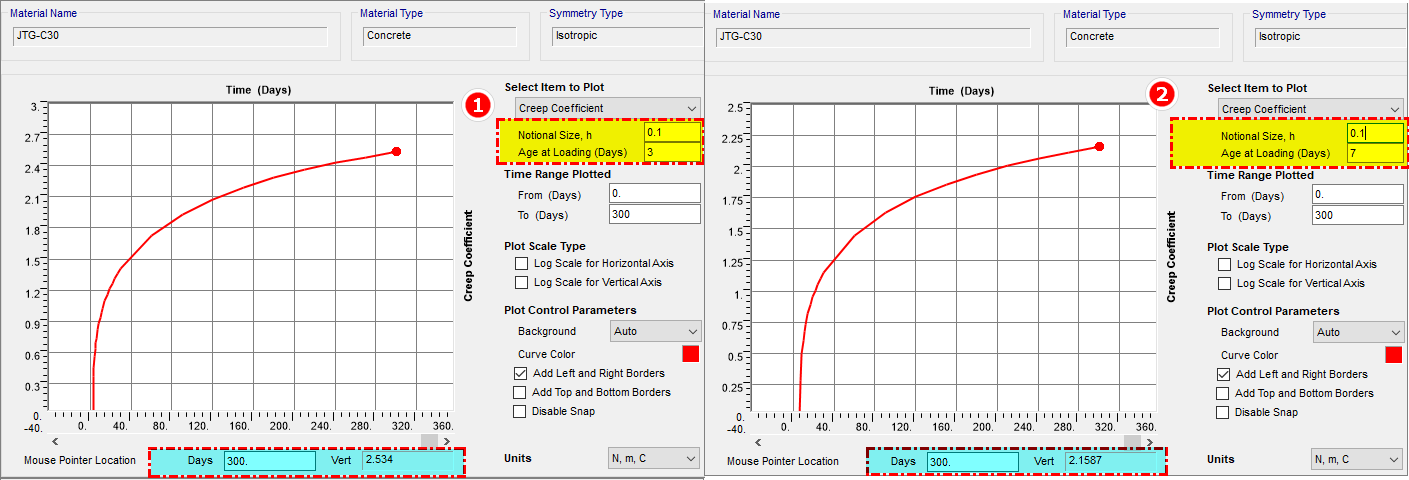Enable Log Scale for Horizontal Axis in left panel
Image resolution: width=1409 pixels, height=480 pixels.
point(521,264)
